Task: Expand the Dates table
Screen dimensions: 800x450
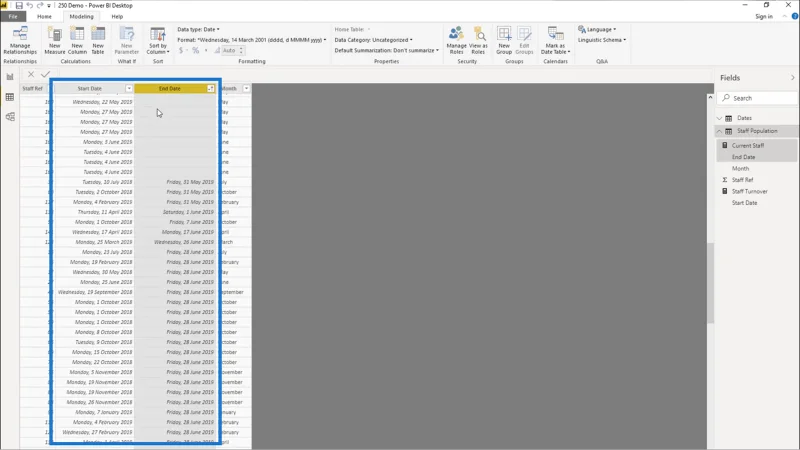Action: pos(719,118)
